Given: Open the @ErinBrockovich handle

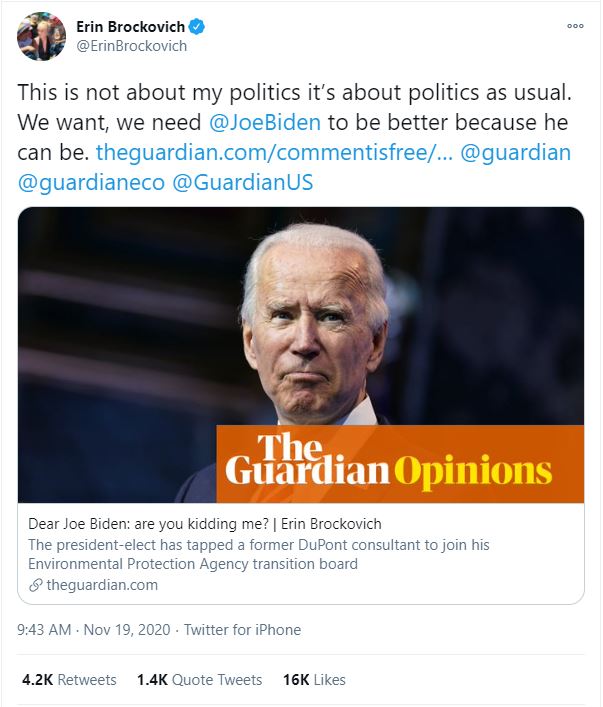Looking at the screenshot, I should 132,46.
